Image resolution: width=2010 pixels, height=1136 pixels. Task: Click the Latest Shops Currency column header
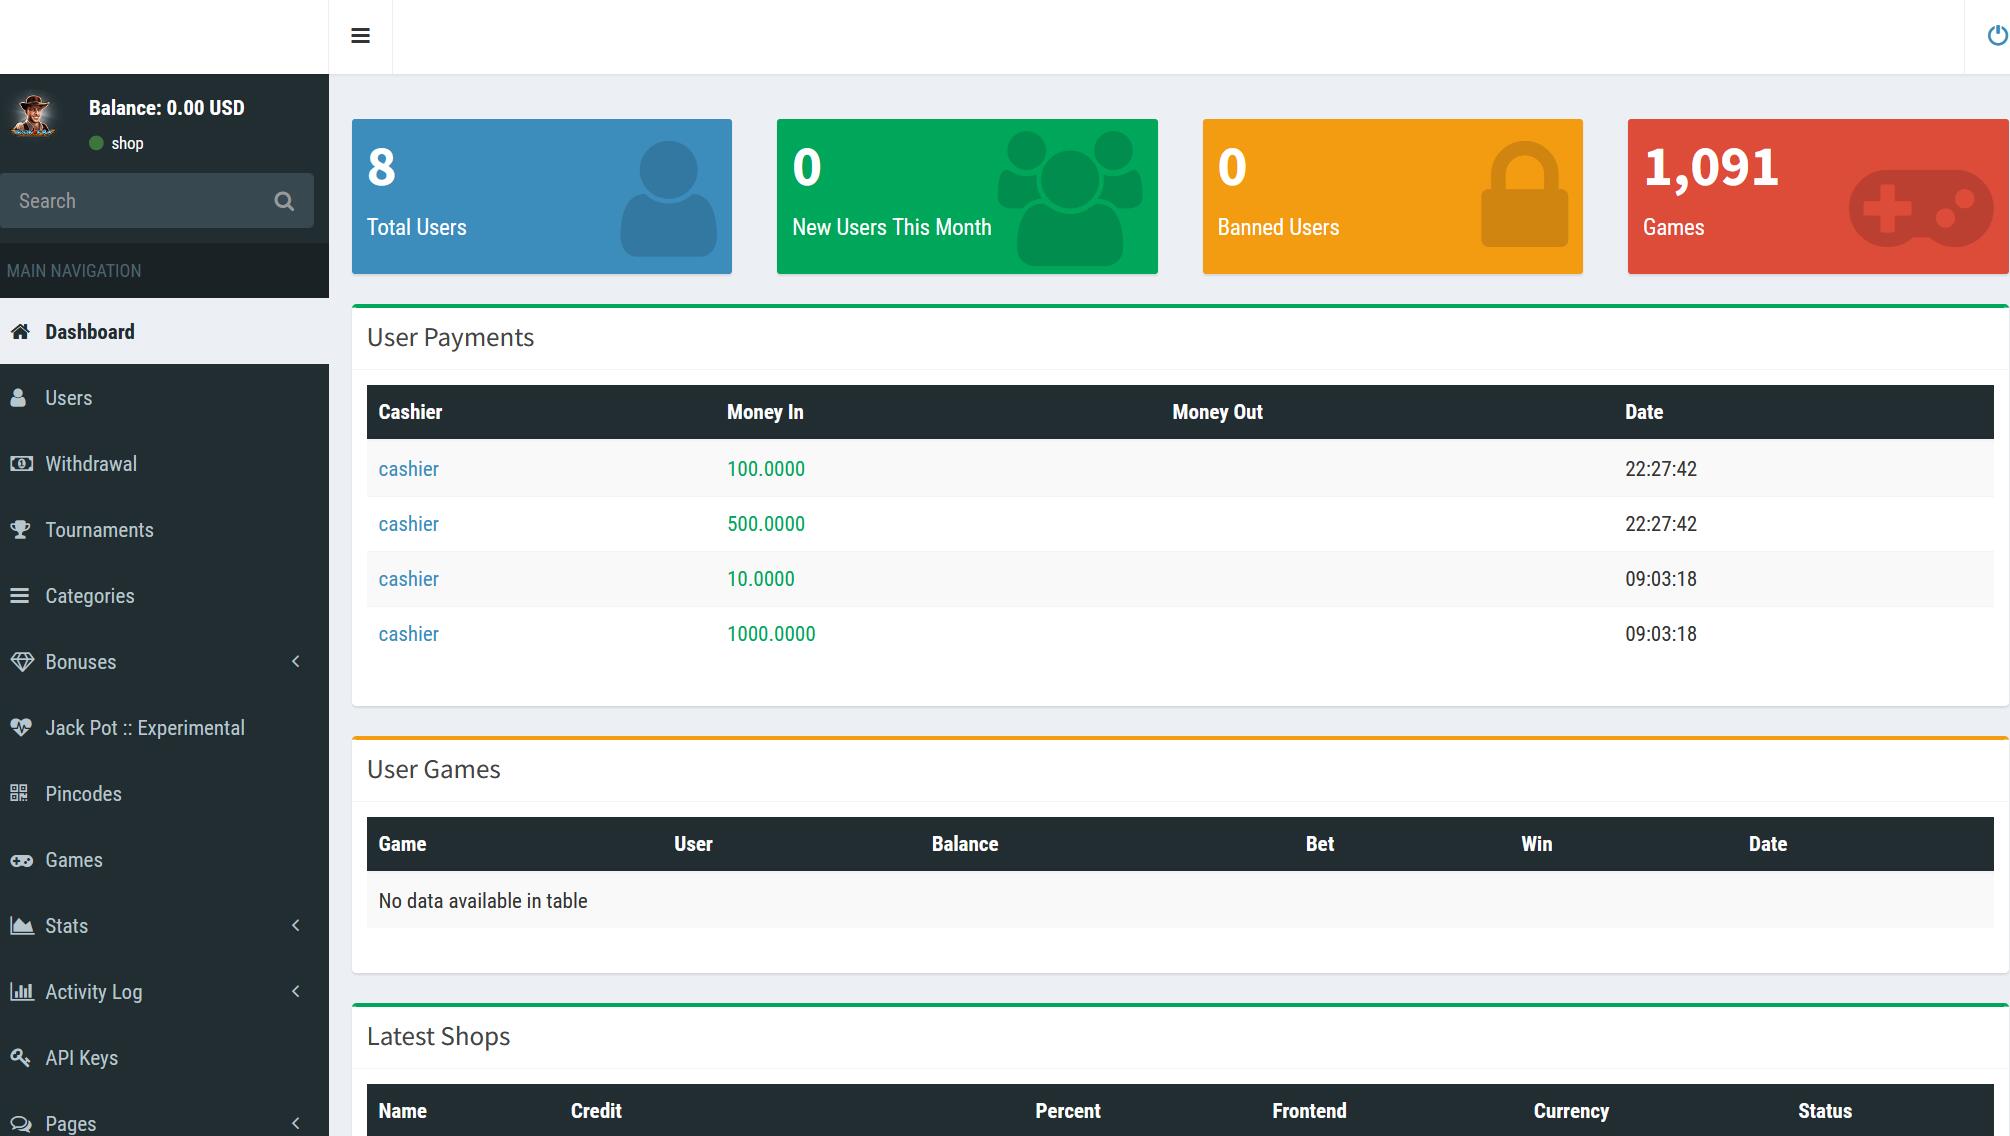(1571, 1111)
